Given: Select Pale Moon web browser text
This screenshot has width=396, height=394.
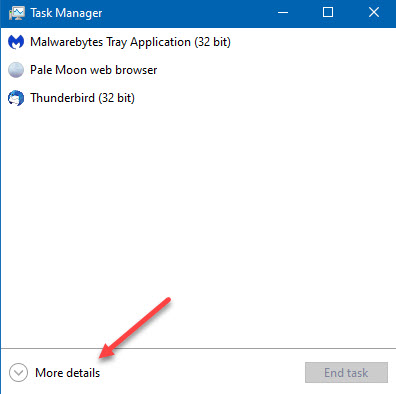Looking at the screenshot, I should 93,70.
